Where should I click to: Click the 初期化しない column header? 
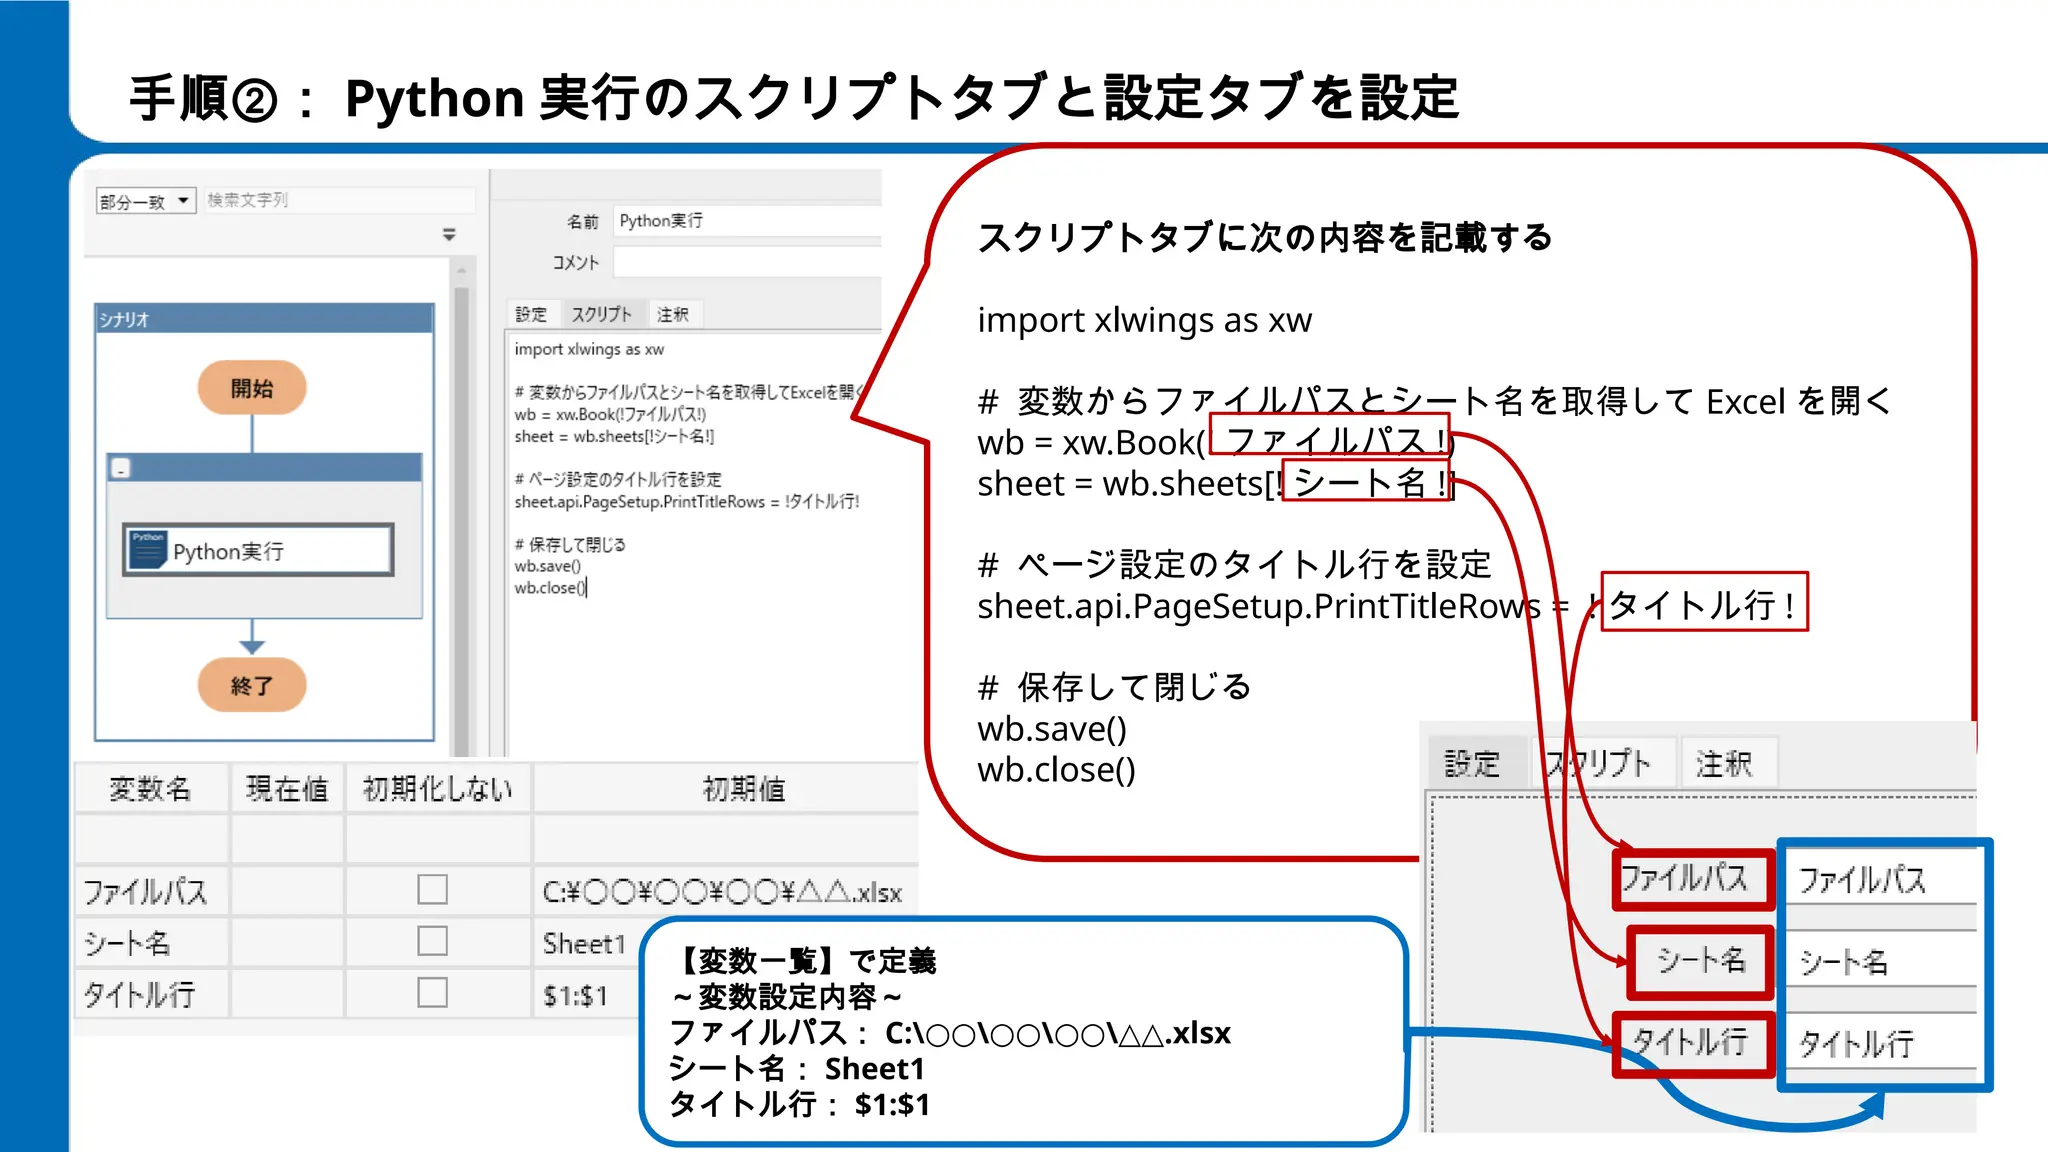(438, 789)
